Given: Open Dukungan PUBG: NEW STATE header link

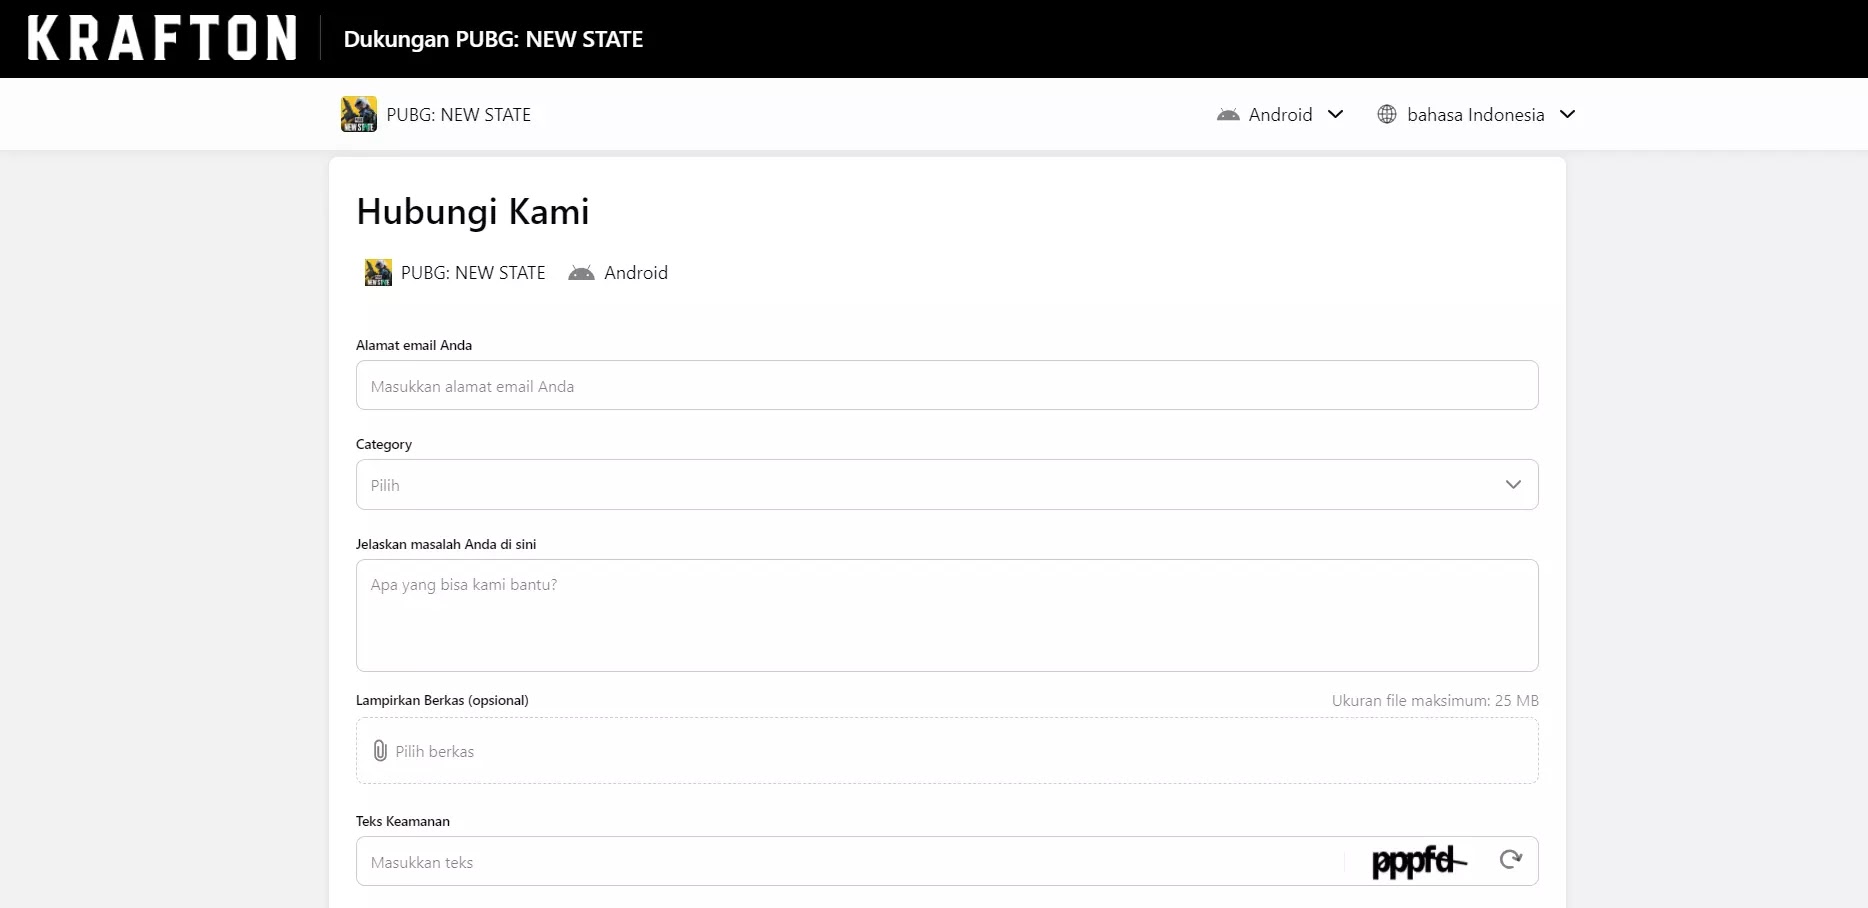Looking at the screenshot, I should click(493, 39).
